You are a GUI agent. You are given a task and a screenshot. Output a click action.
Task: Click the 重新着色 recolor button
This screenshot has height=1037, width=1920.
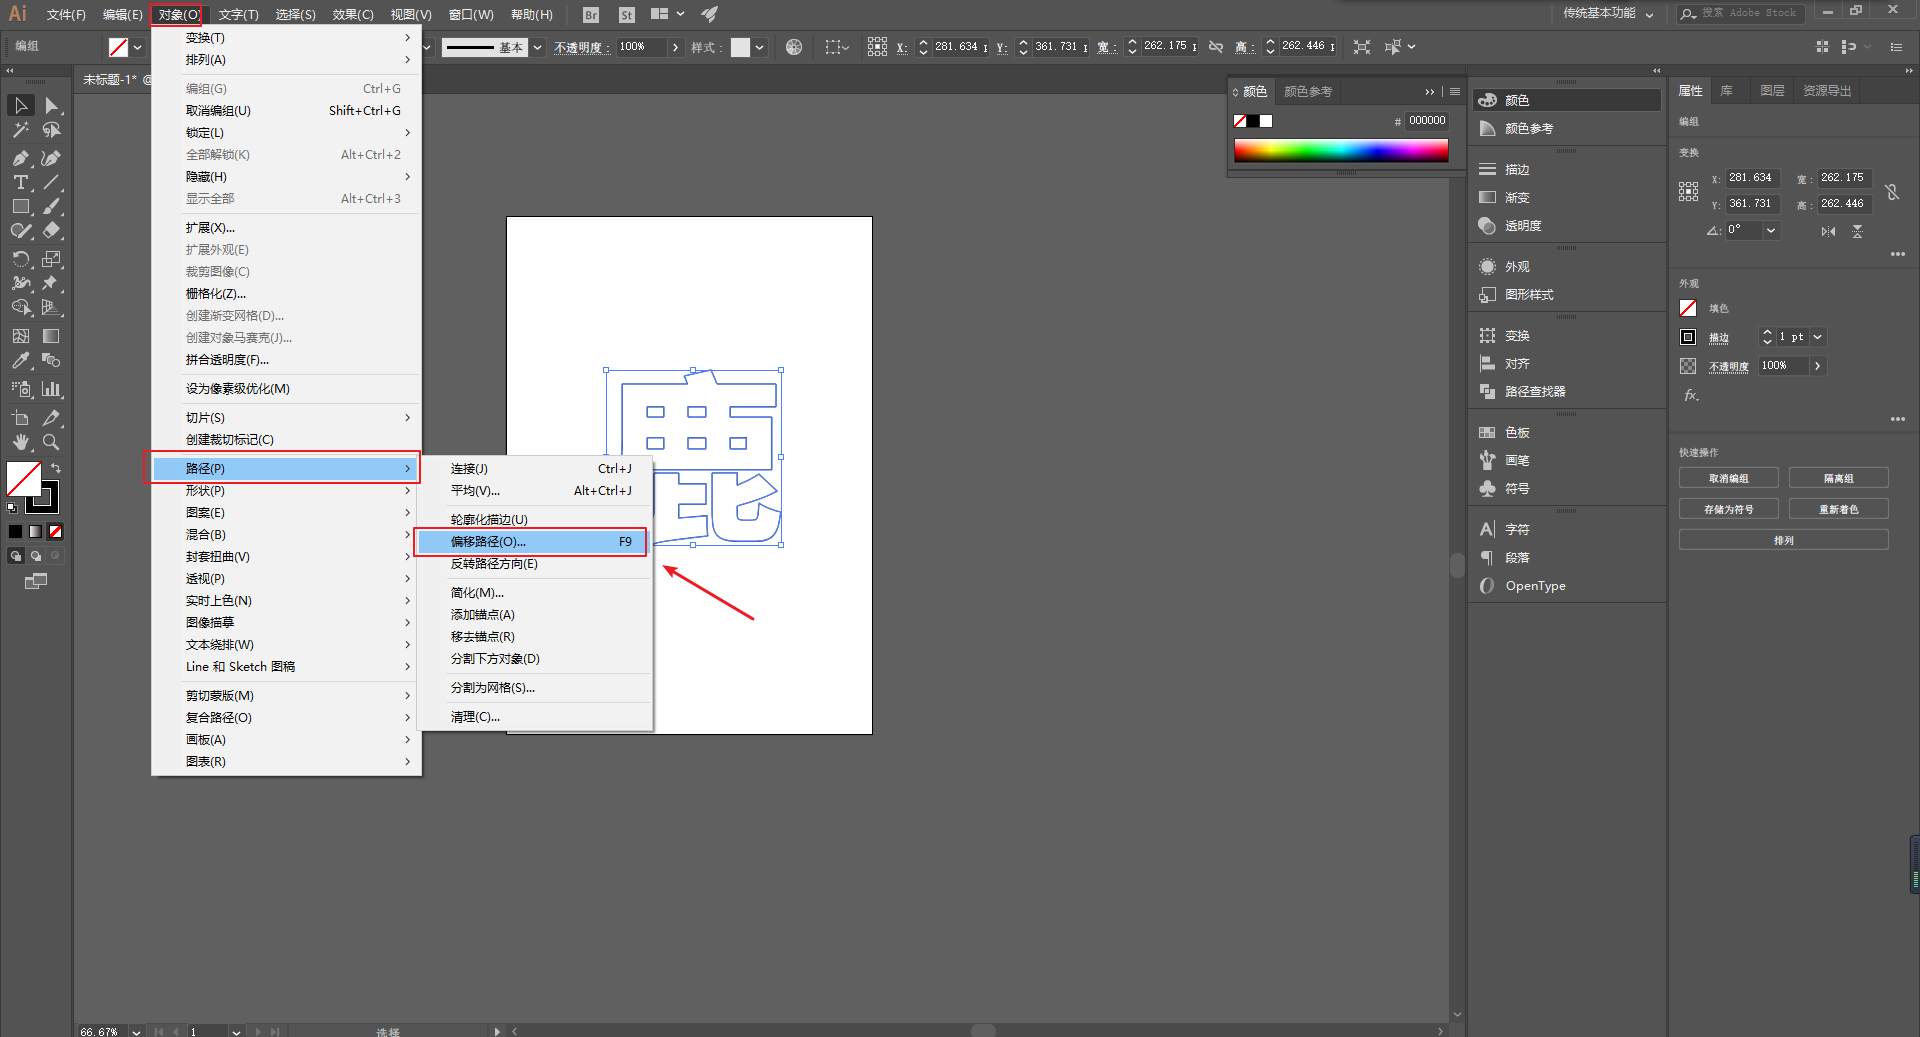(x=1838, y=509)
